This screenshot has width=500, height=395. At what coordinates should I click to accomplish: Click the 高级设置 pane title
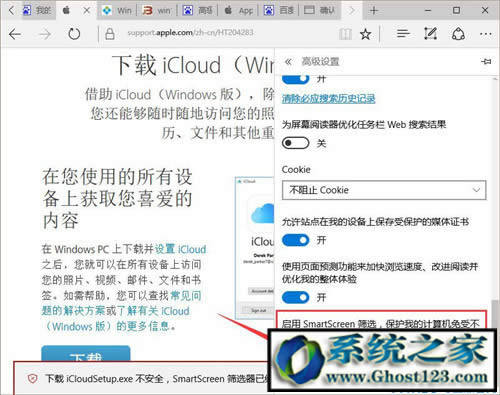click(x=320, y=62)
